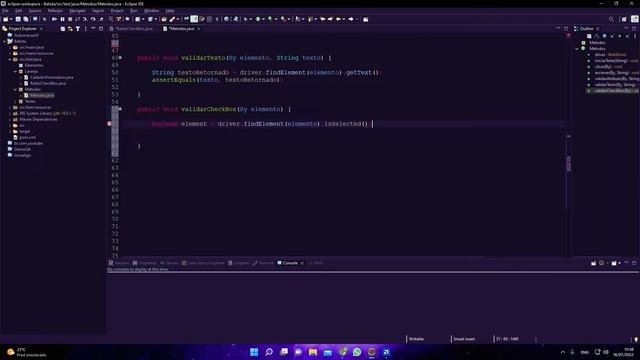The width and height of the screenshot is (640, 360).
Task: Open the File menu
Action: coord(5,11)
